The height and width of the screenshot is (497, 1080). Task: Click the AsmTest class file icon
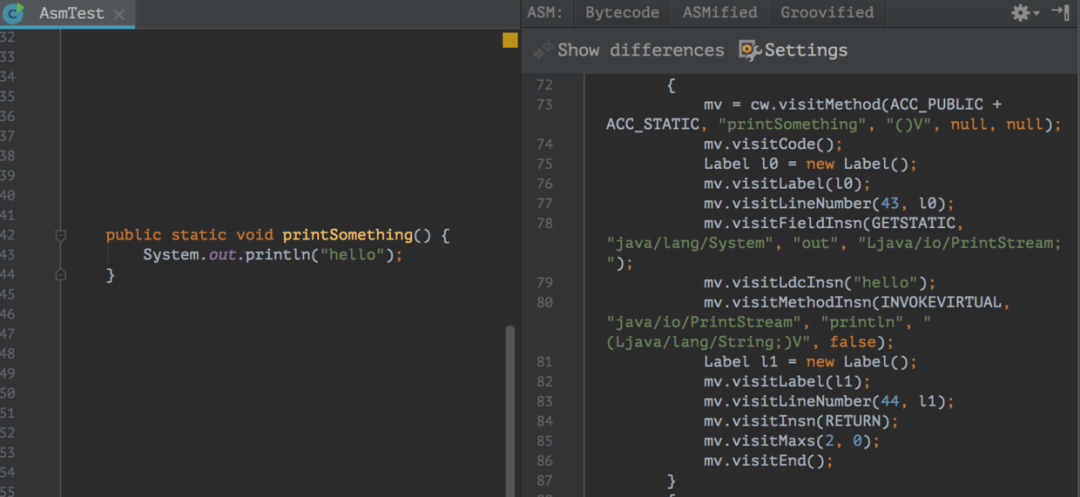14,12
